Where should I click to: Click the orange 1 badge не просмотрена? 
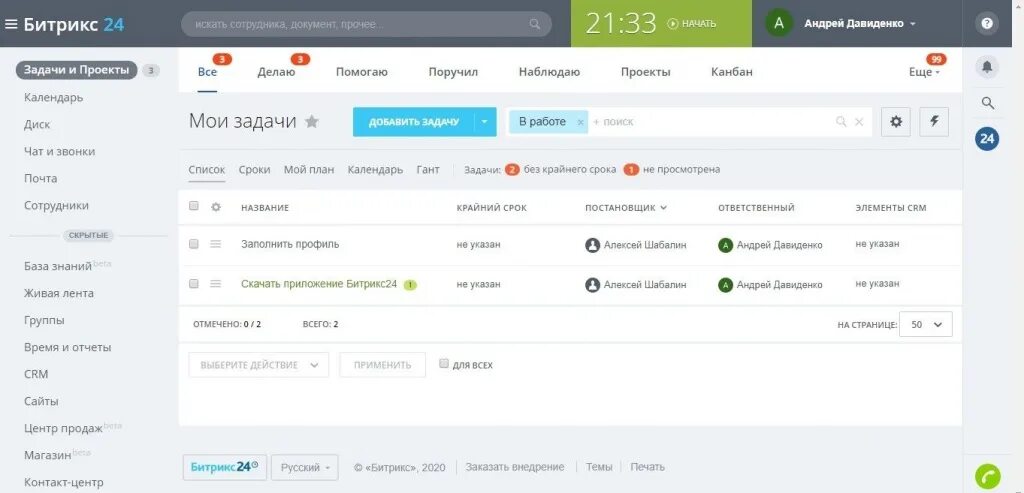630,170
